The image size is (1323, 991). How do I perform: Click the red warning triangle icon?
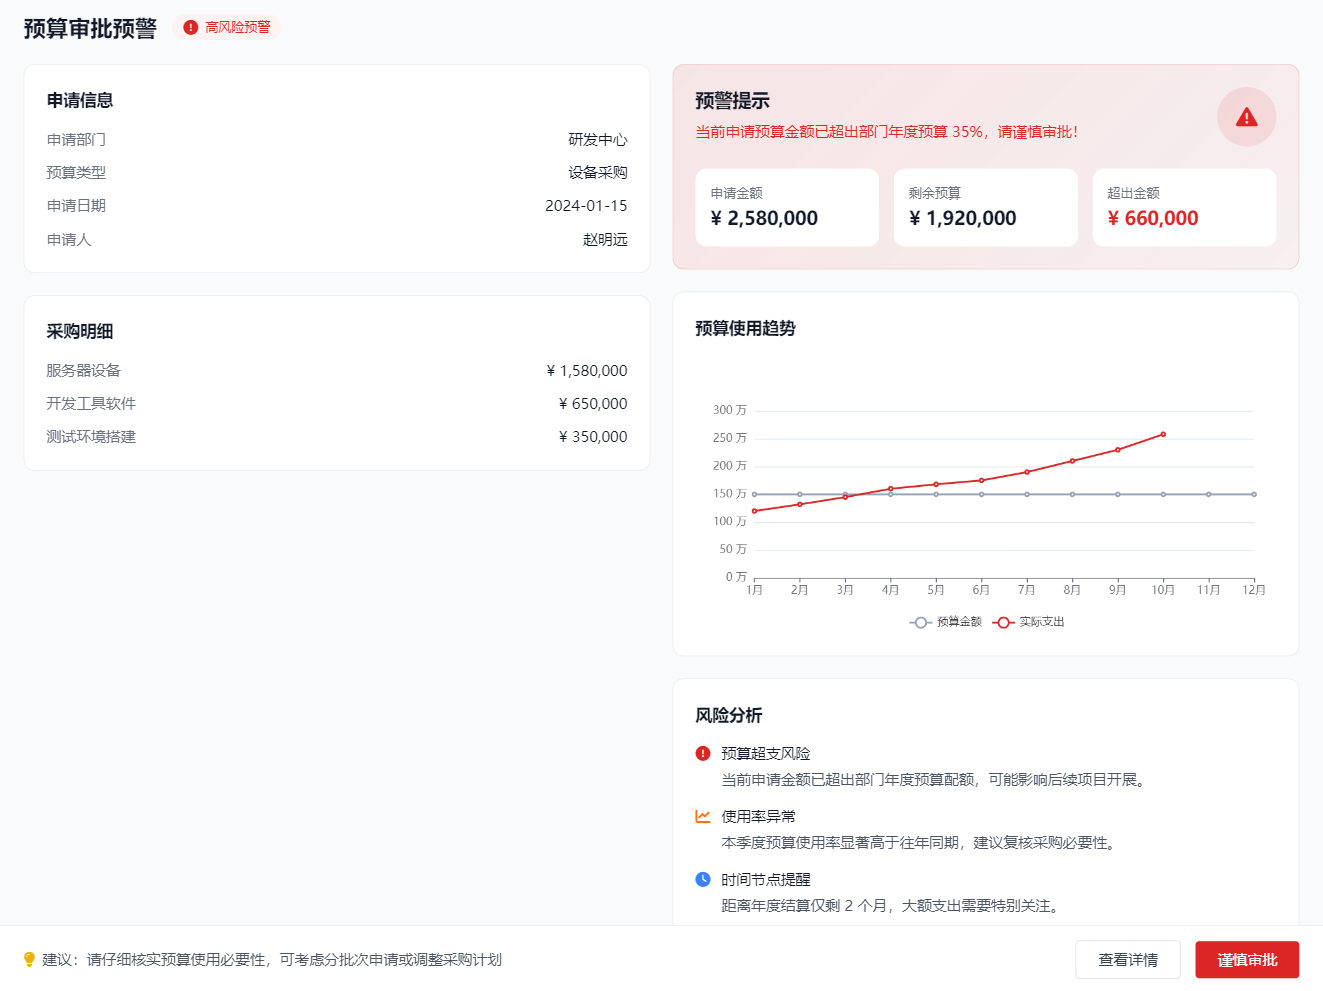pos(1246,117)
